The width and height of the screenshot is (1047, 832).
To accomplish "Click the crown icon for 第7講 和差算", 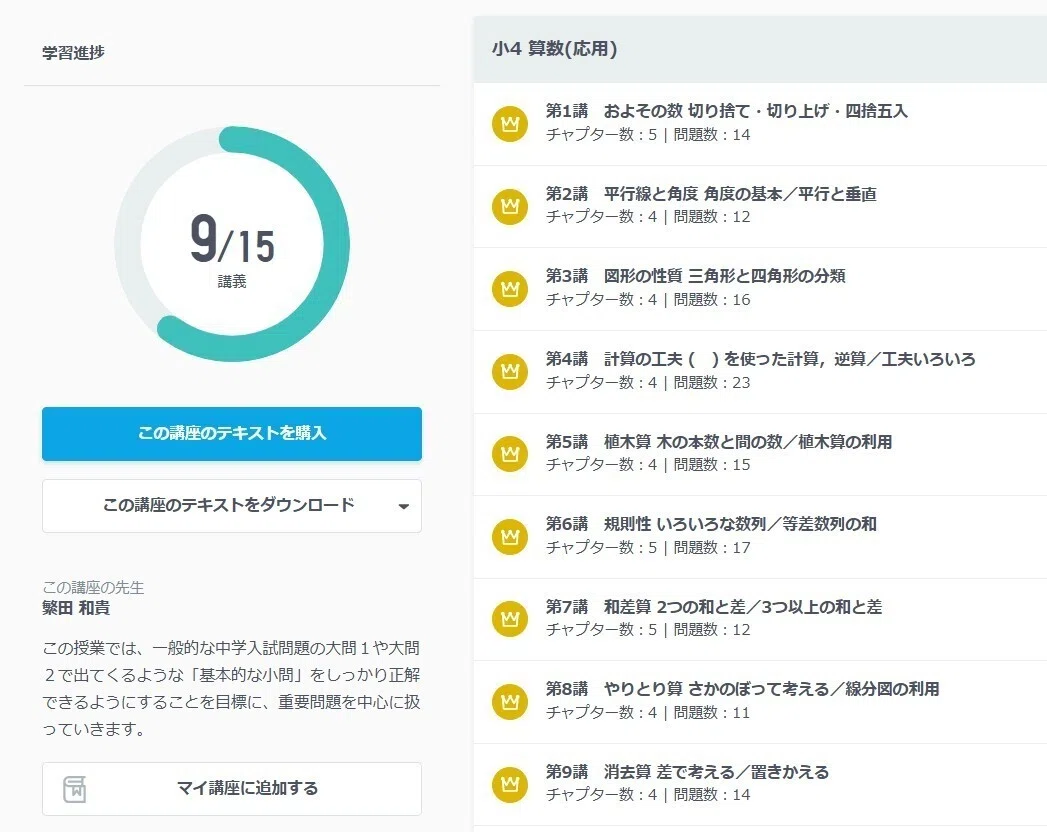I will click(510, 619).
